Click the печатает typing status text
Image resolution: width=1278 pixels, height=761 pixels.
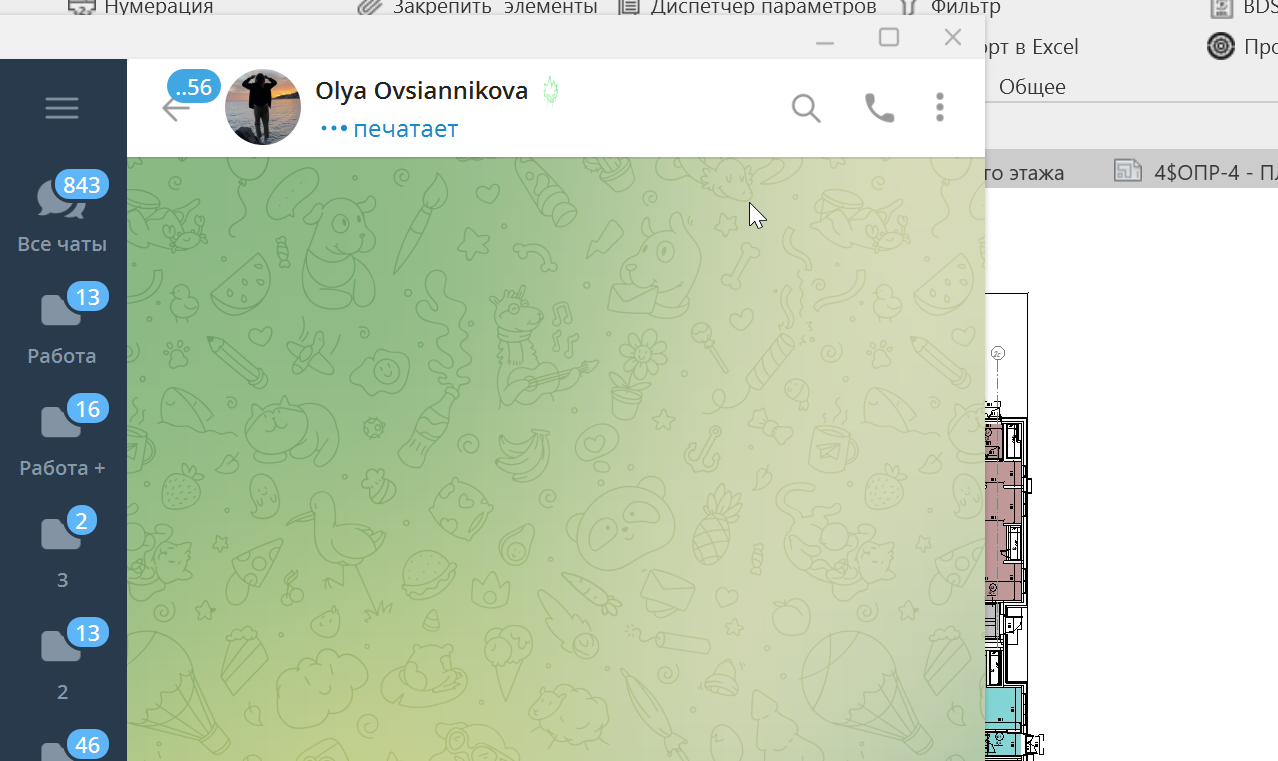(x=405, y=129)
